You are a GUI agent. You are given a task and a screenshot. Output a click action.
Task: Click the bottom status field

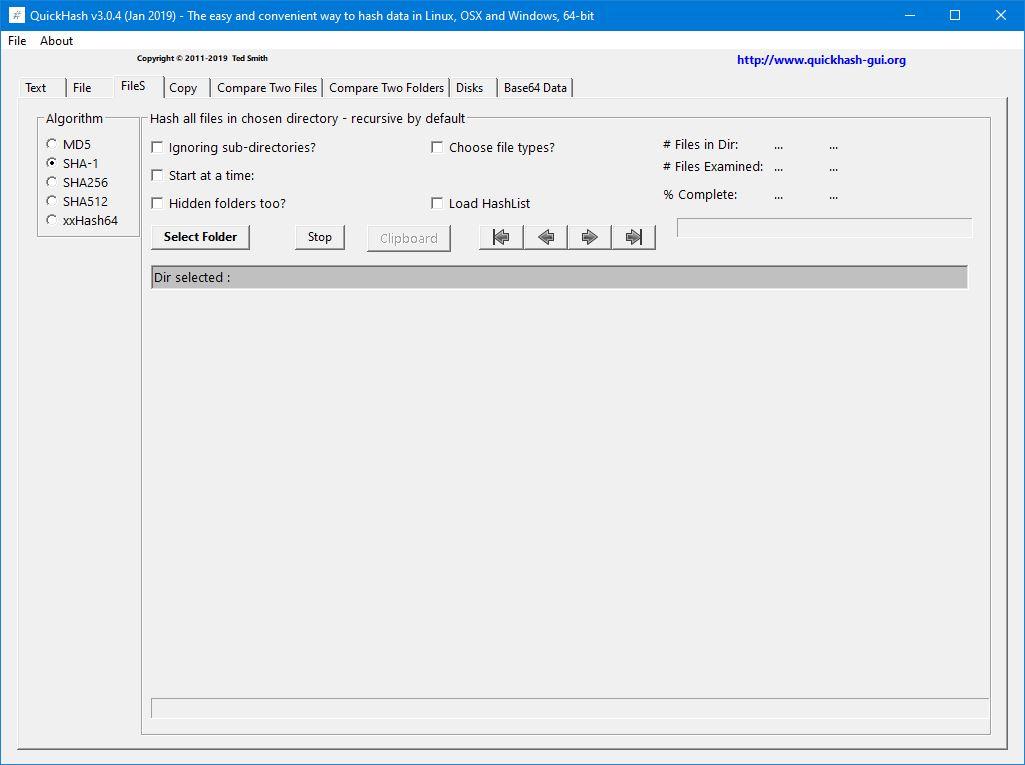click(x=569, y=708)
